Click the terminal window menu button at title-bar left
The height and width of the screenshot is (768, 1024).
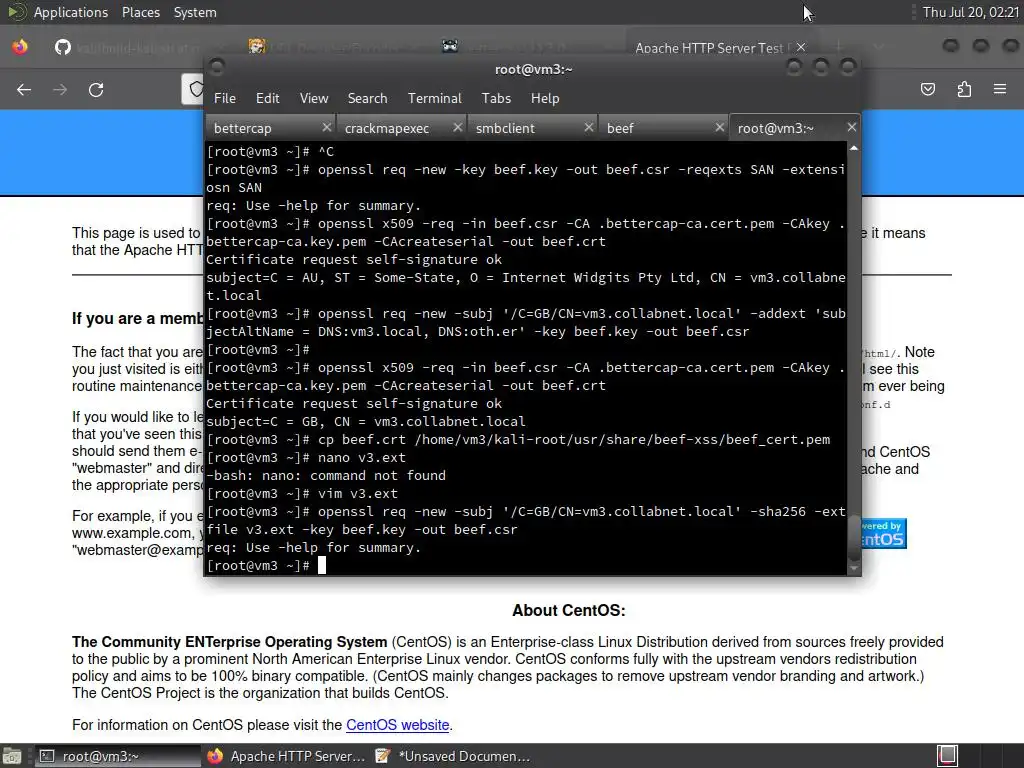[217, 67]
